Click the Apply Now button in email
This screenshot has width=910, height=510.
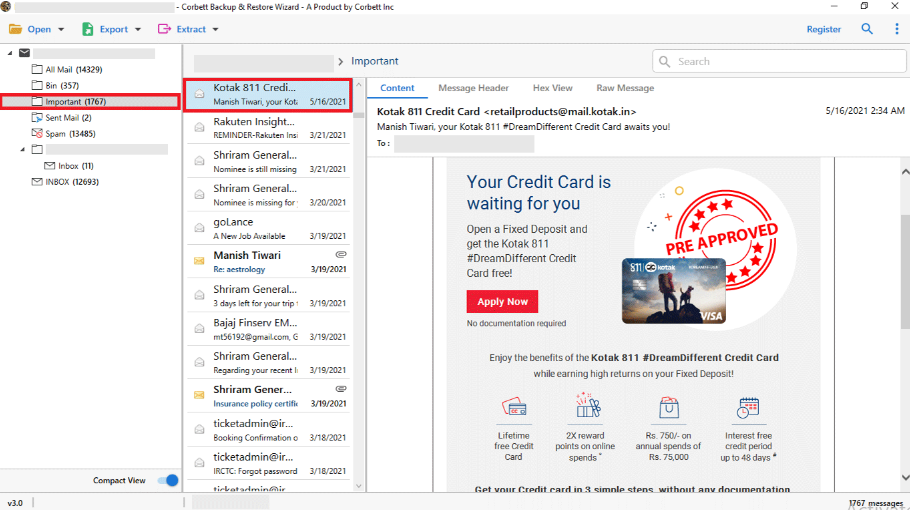coord(502,302)
